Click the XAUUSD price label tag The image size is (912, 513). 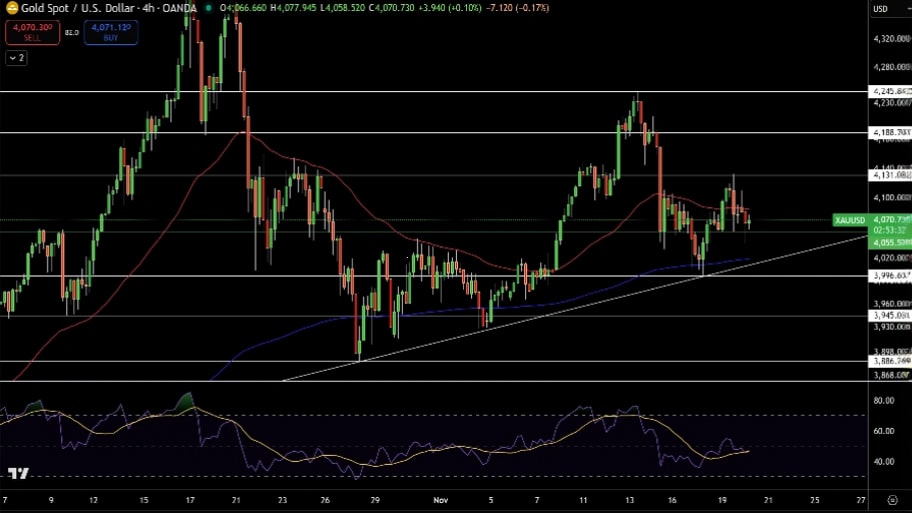click(849, 219)
